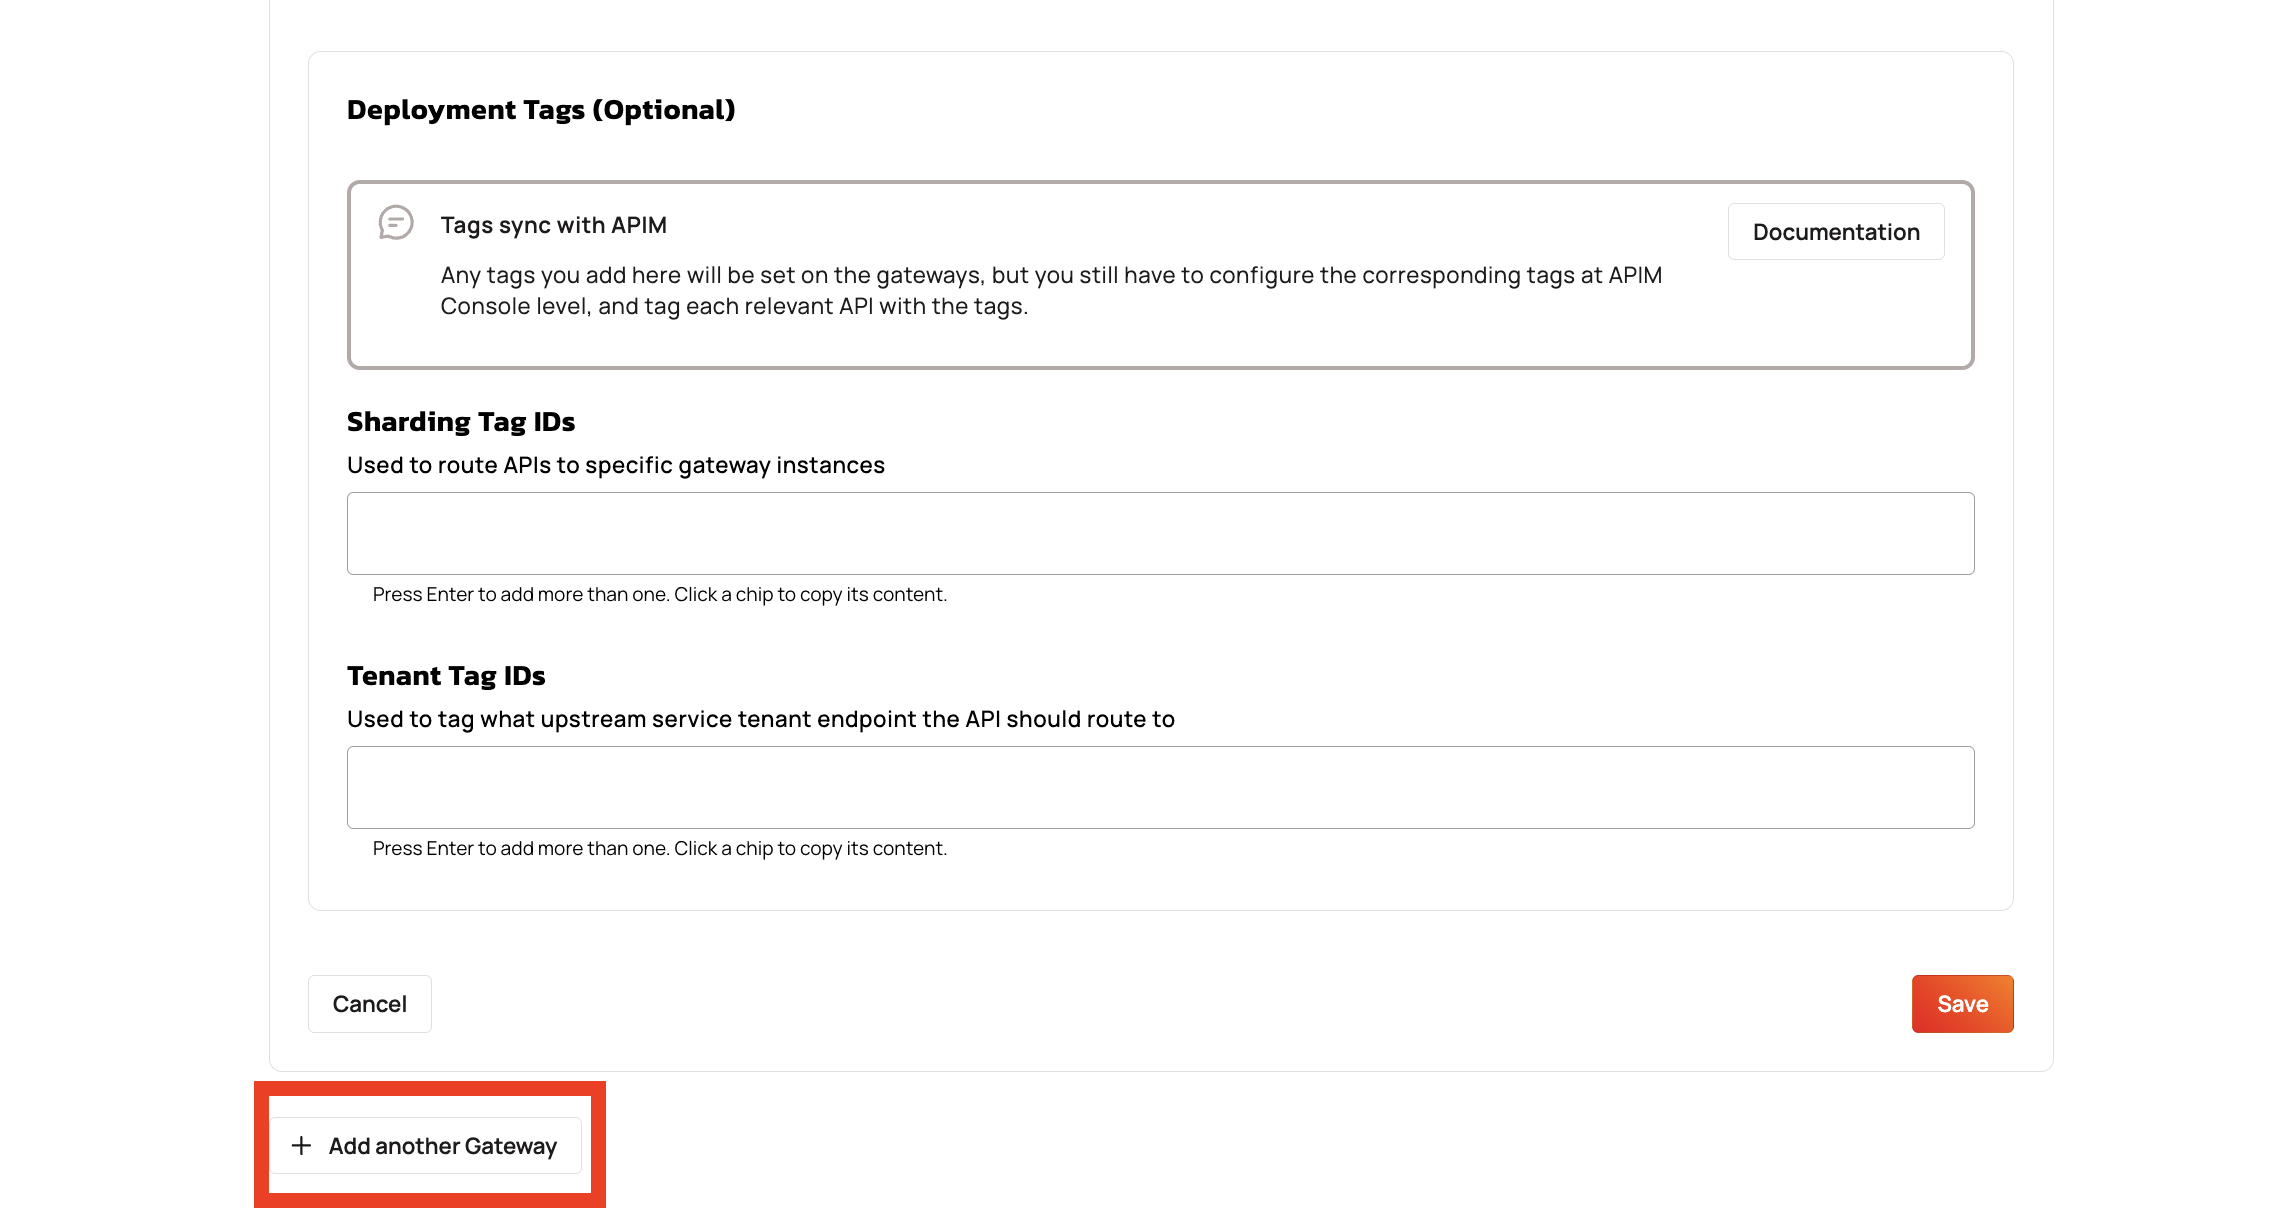Screen dimensions: 2294x1220
Task: Focus the Sharding Tag IDs input field
Action: 1160,533
